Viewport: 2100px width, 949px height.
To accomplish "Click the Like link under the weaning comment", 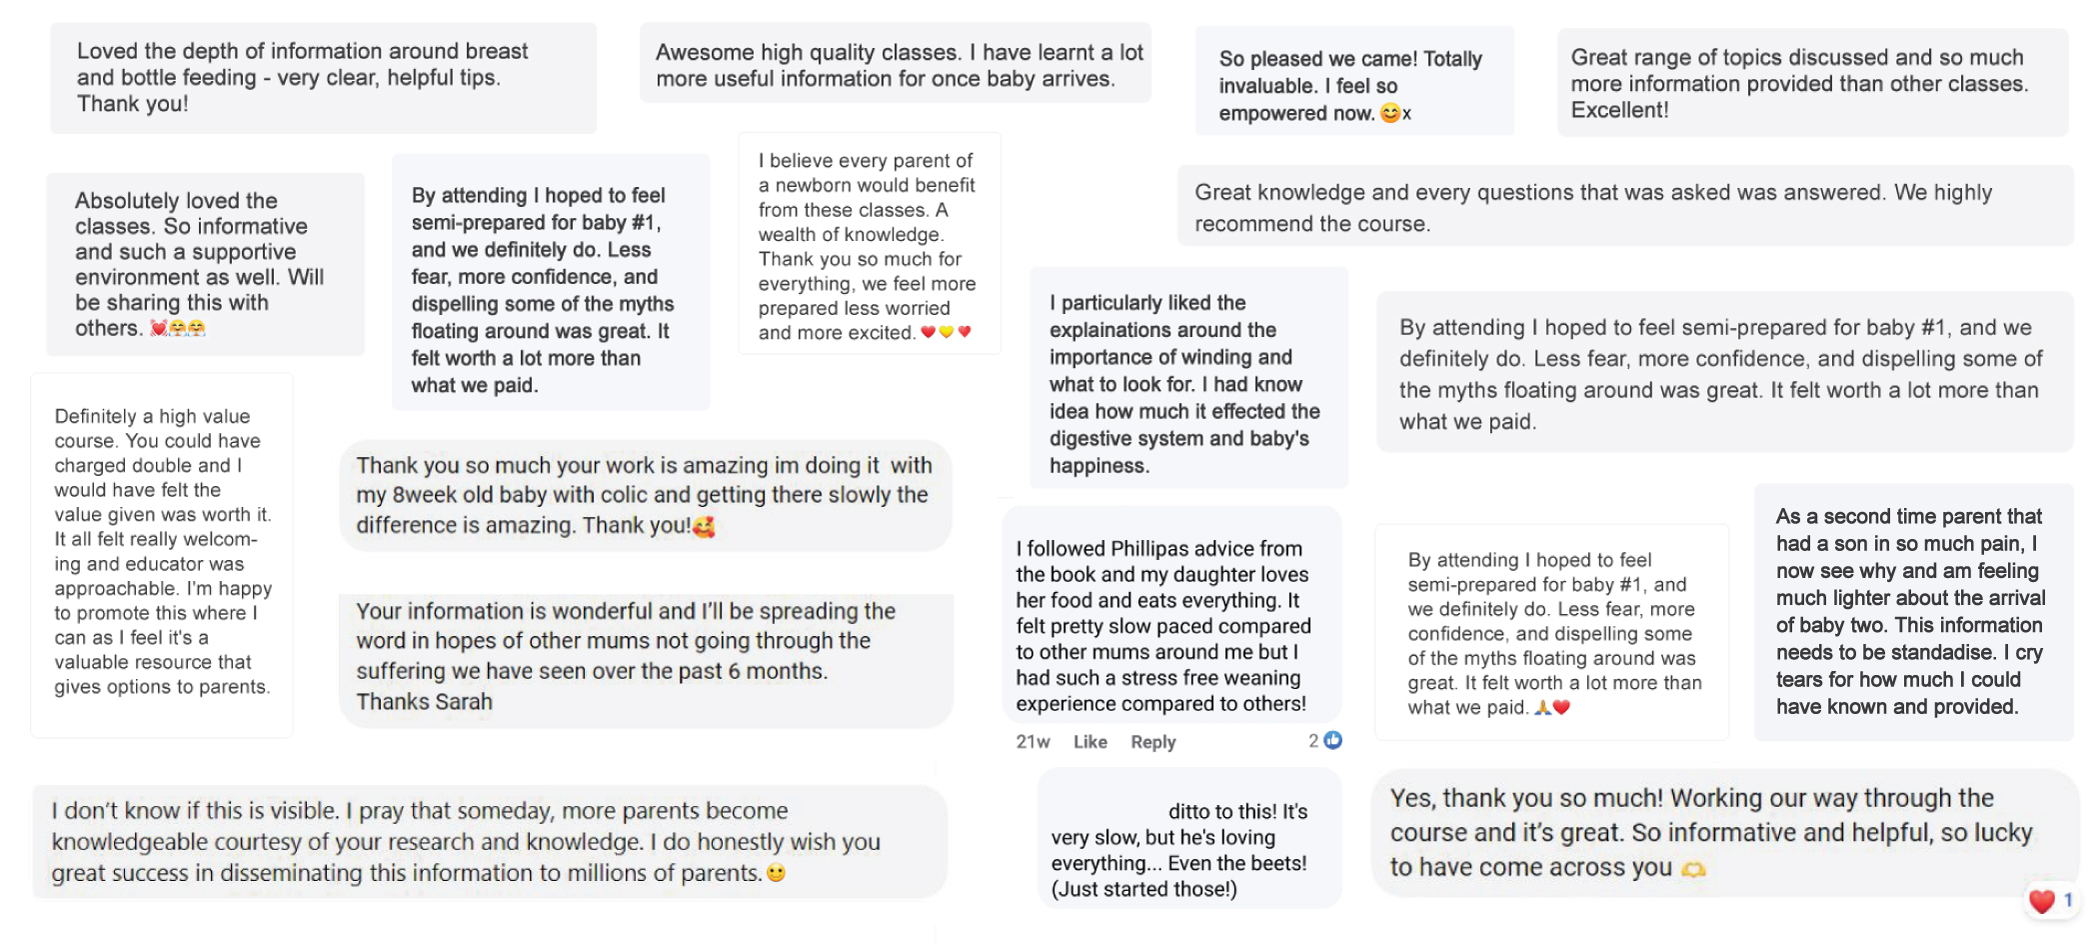I will [1090, 742].
